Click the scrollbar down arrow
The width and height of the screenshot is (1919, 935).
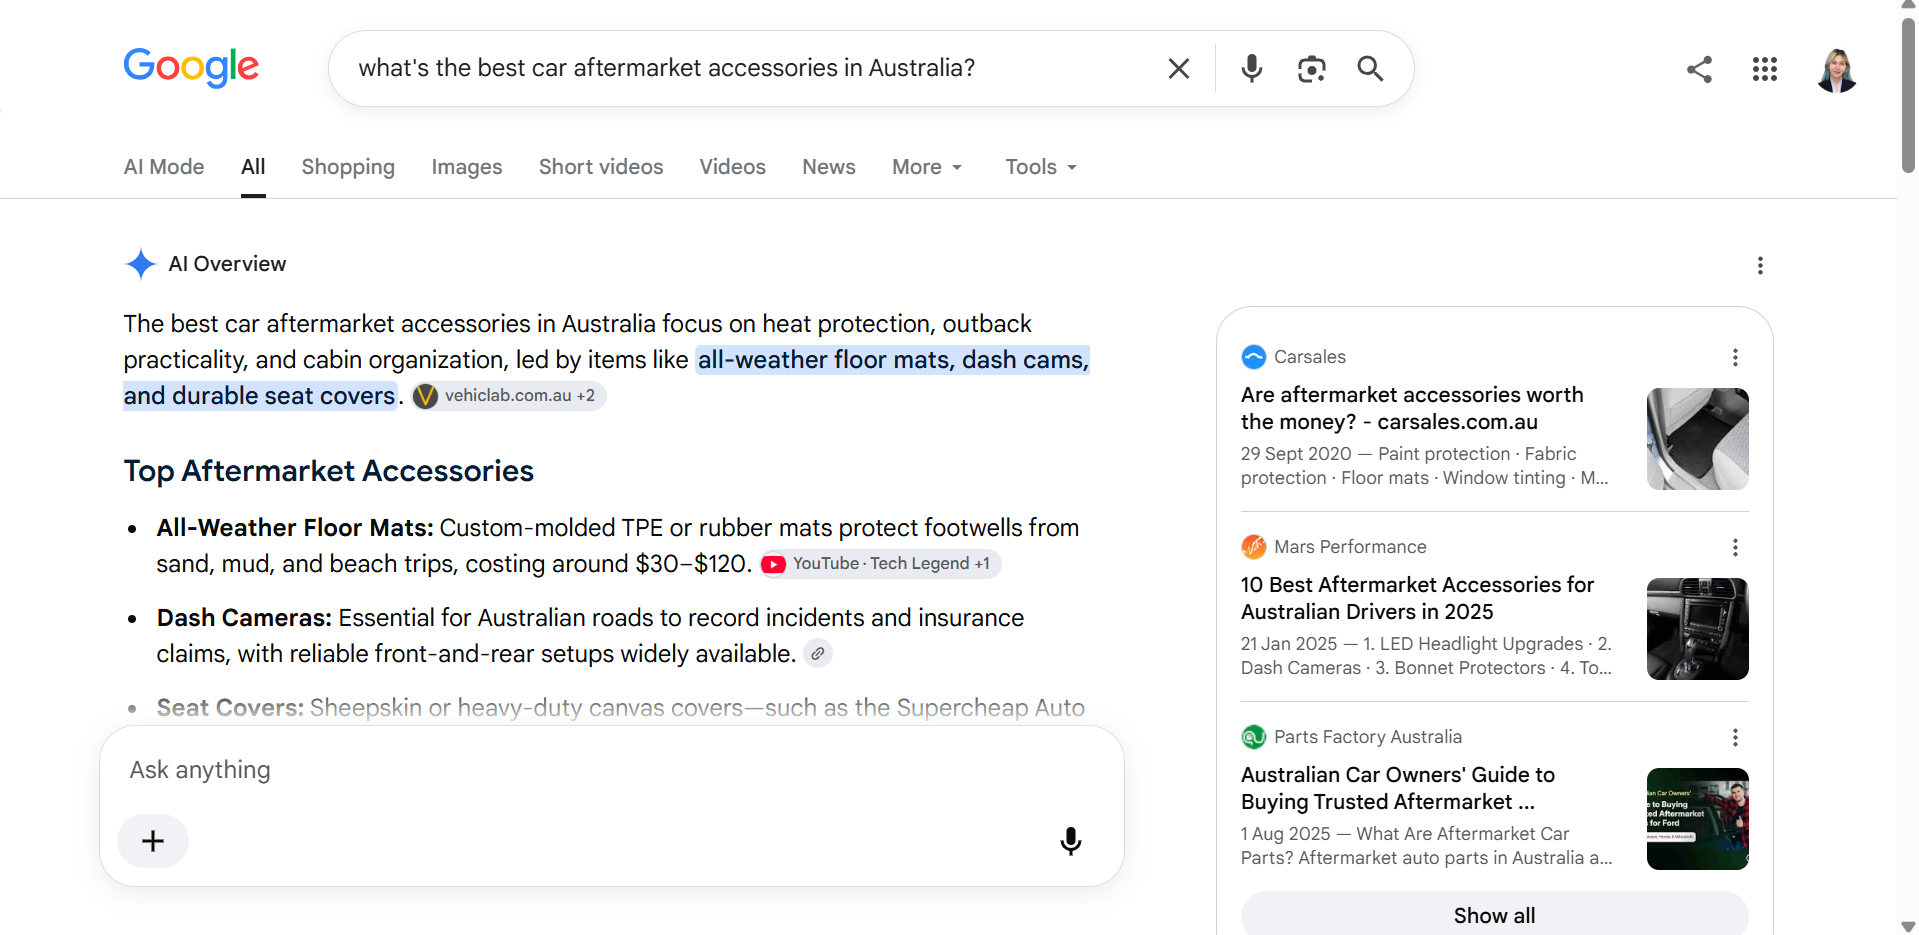[1908, 926]
